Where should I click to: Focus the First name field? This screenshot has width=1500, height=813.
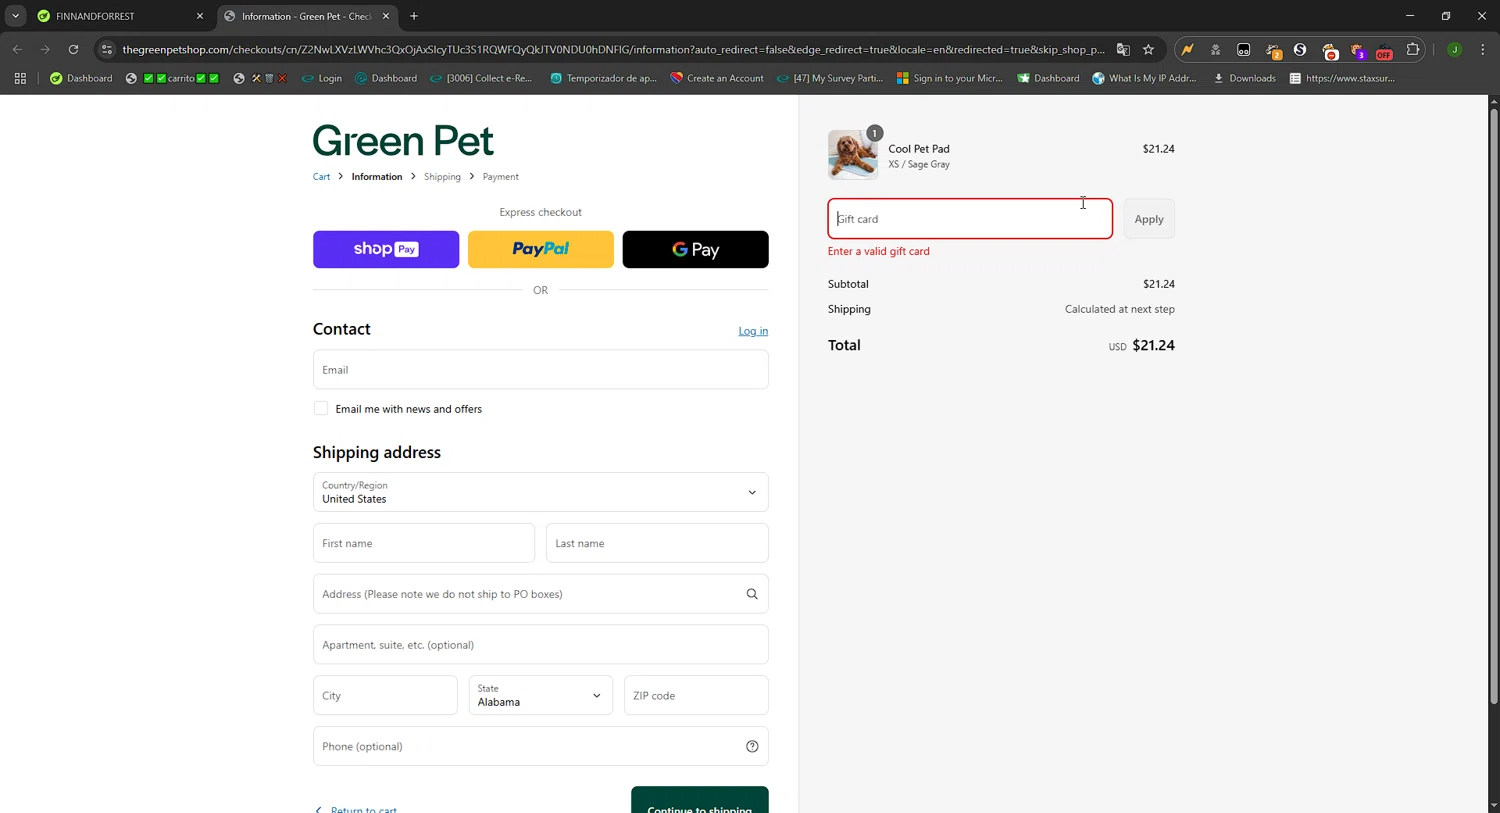[424, 543]
